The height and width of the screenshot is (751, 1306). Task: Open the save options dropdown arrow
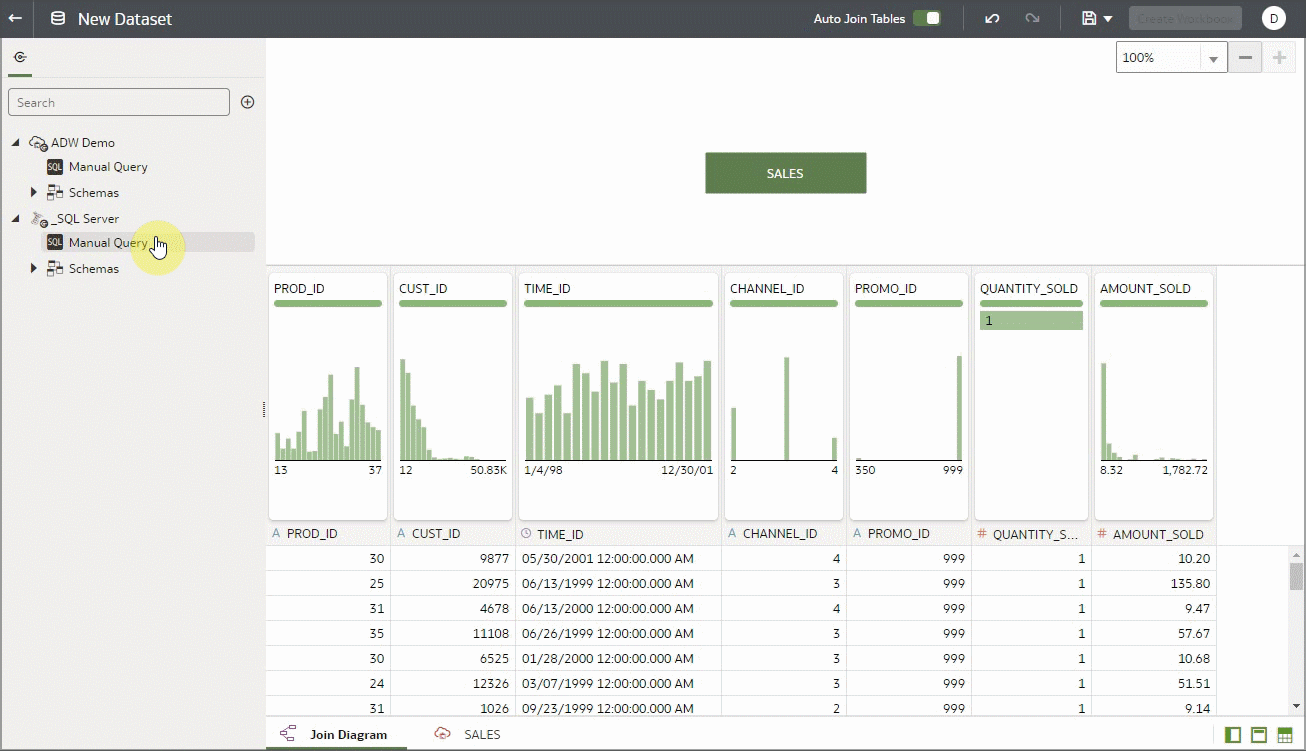tap(1104, 18)
